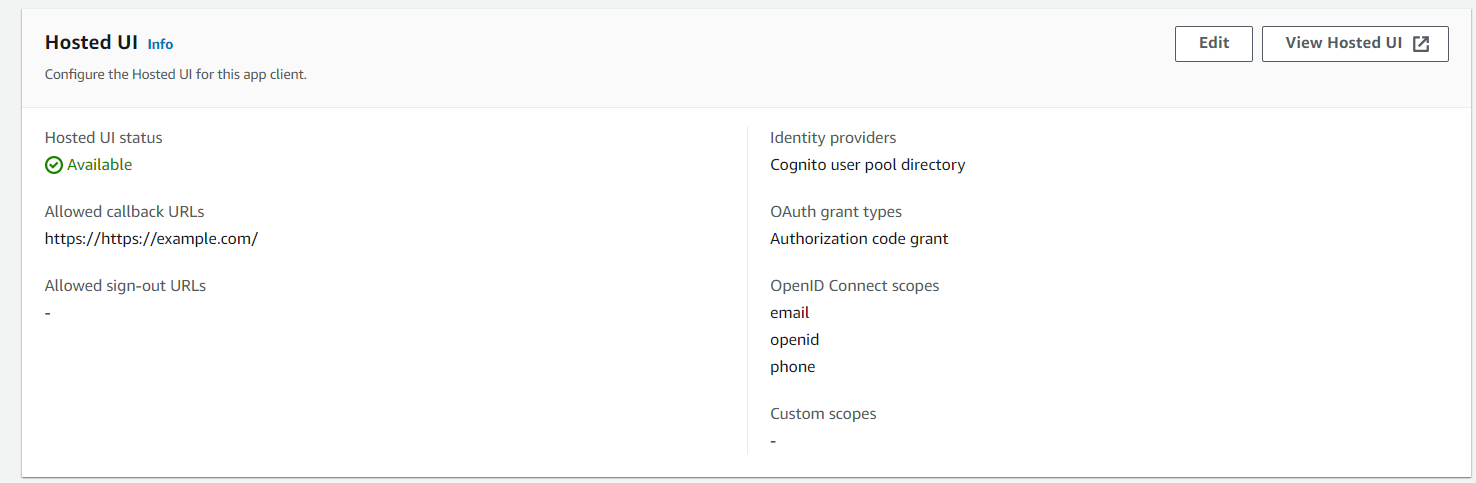Click the Identity providers label

point(833,138)
